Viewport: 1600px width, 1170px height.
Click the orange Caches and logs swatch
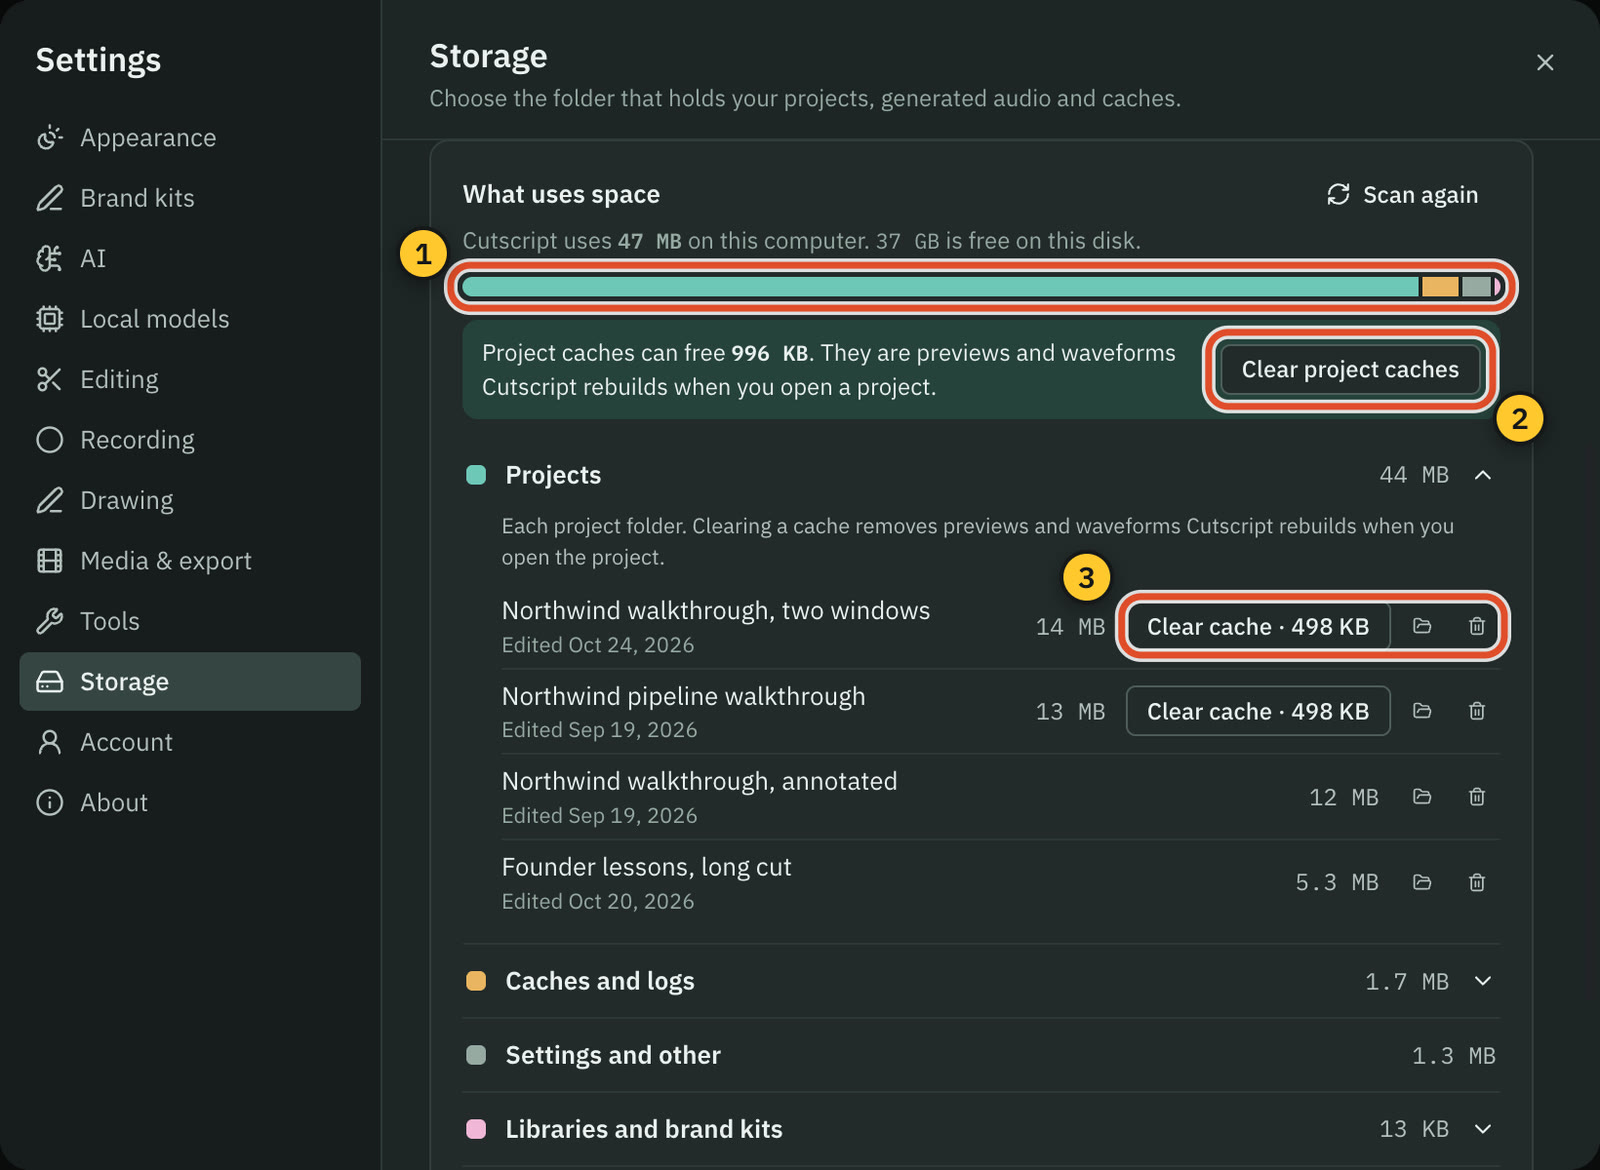[476, 981]
